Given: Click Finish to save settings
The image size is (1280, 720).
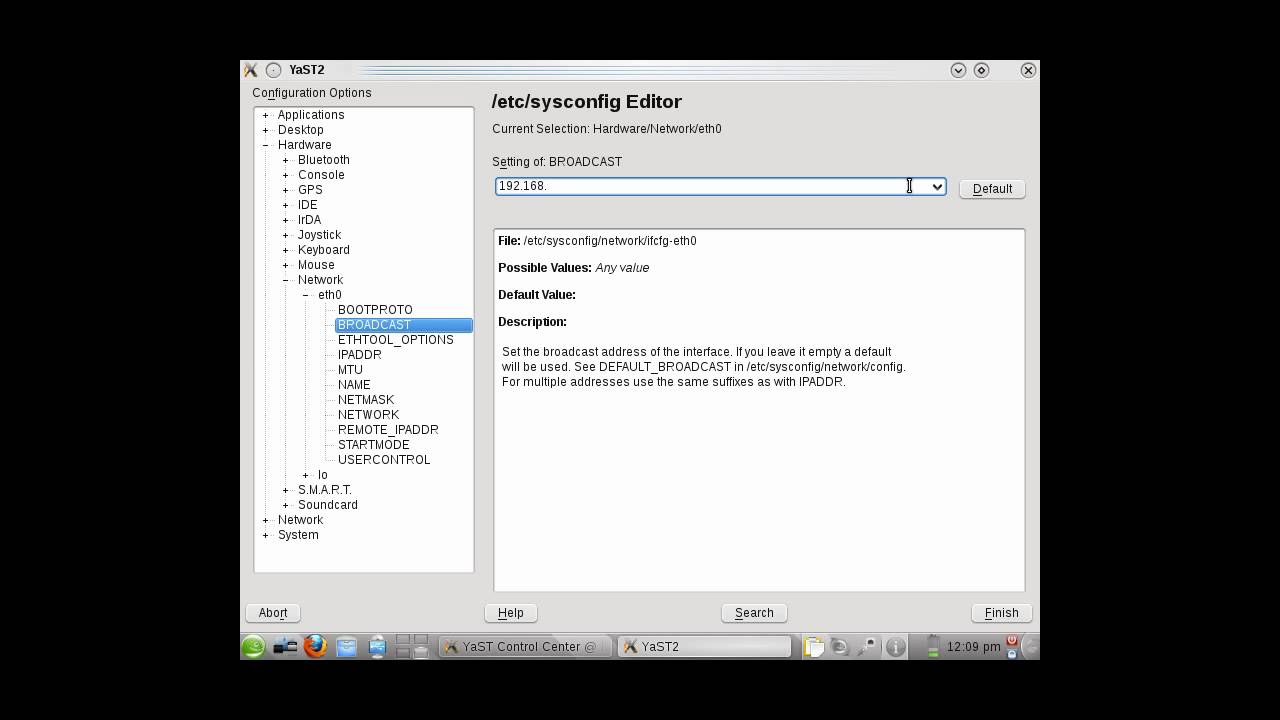Looking at the screenshot, I should tap(1001, 613).
